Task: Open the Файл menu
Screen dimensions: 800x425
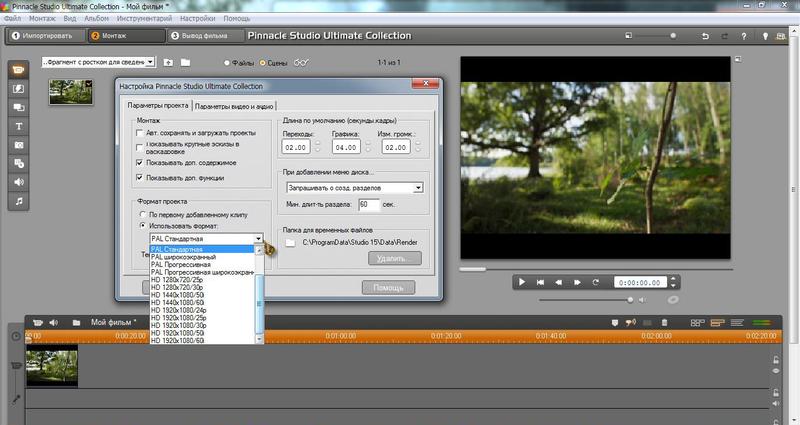Action: click(x=13, y=18)
